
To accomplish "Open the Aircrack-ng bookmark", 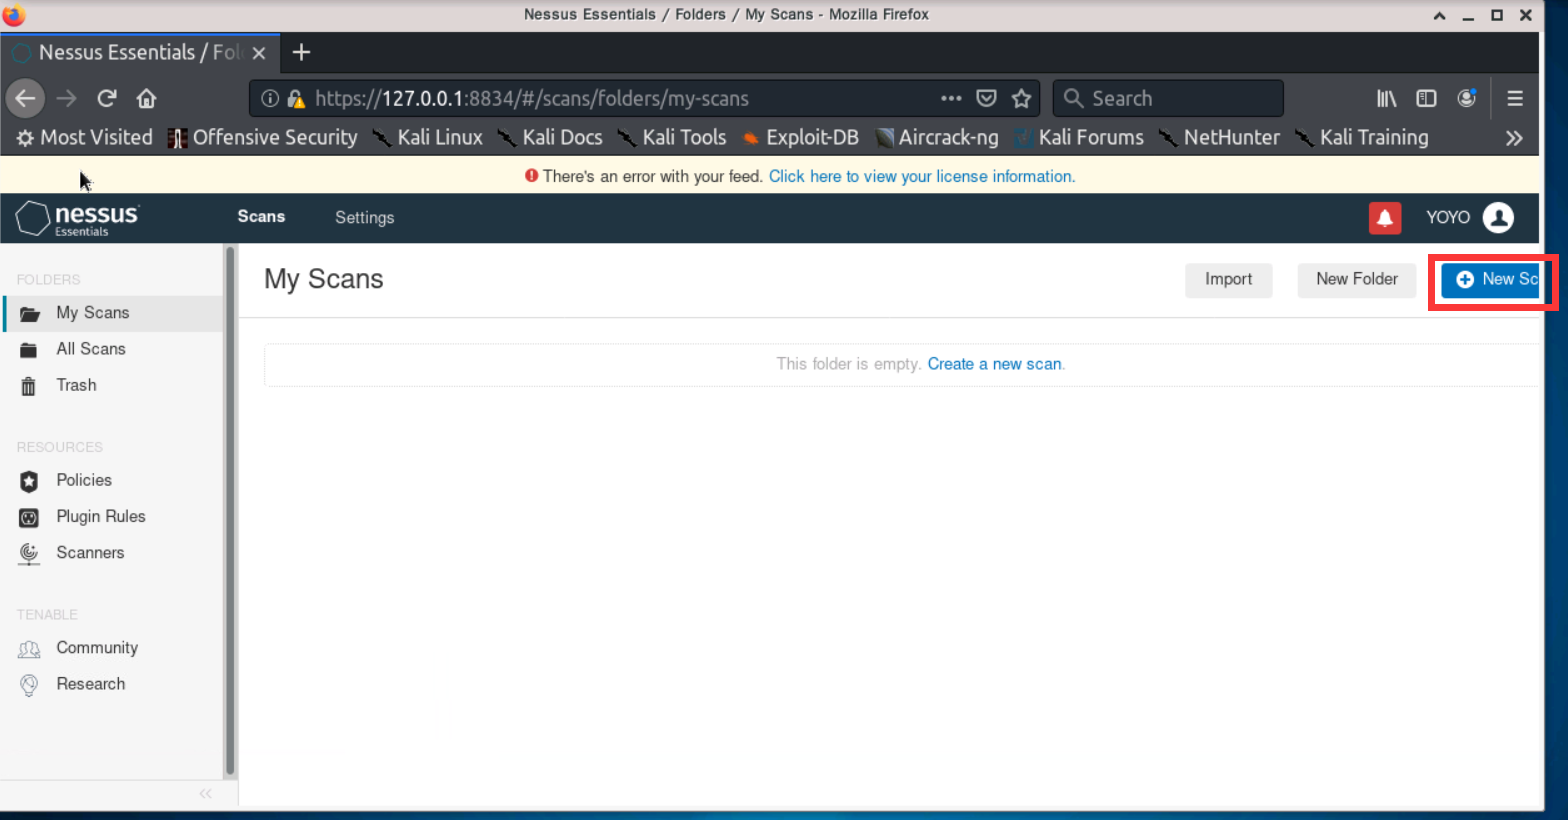I will tap(937, 138).
